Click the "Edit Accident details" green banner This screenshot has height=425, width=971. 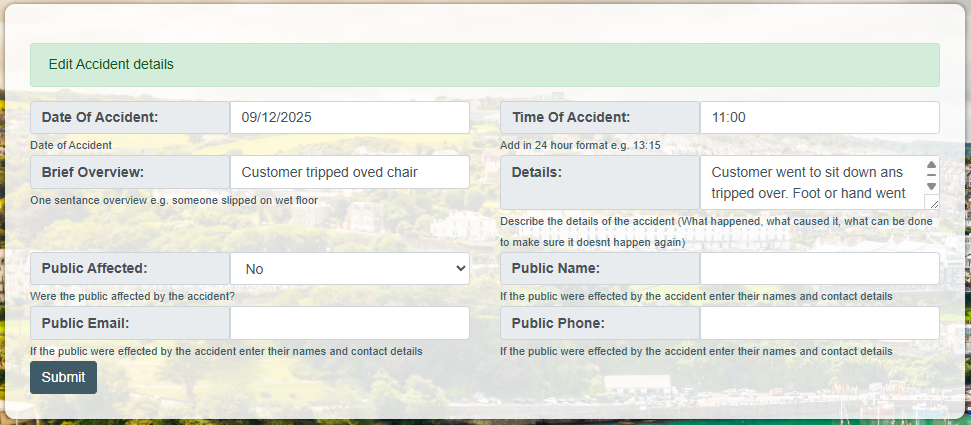click(485, 64)
